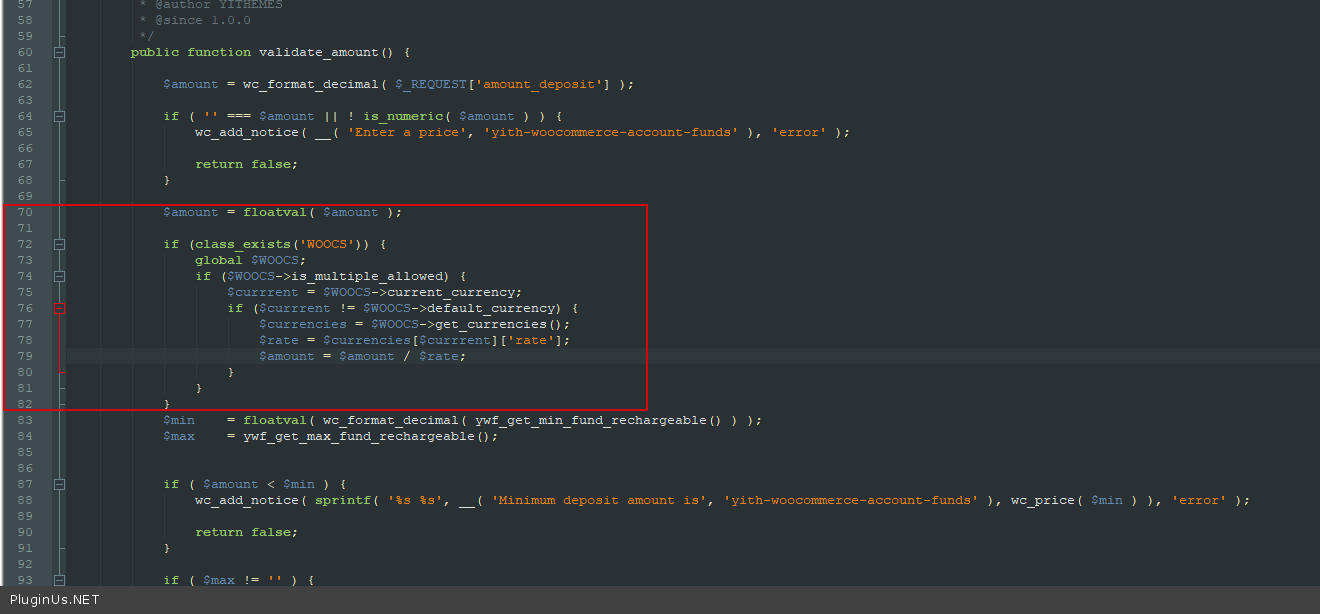
Task: Collapse the amount < min block on line 87
Action: tap(60, 484)
